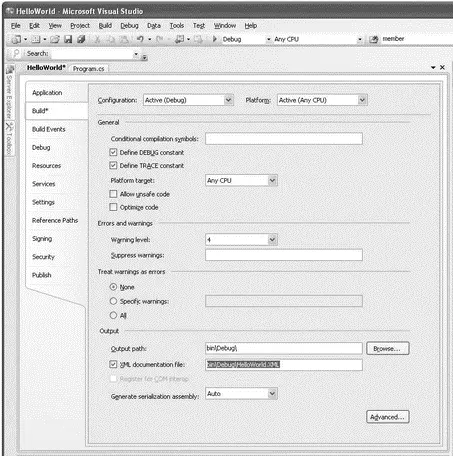Click the Advanced... button

click(388, 417)
